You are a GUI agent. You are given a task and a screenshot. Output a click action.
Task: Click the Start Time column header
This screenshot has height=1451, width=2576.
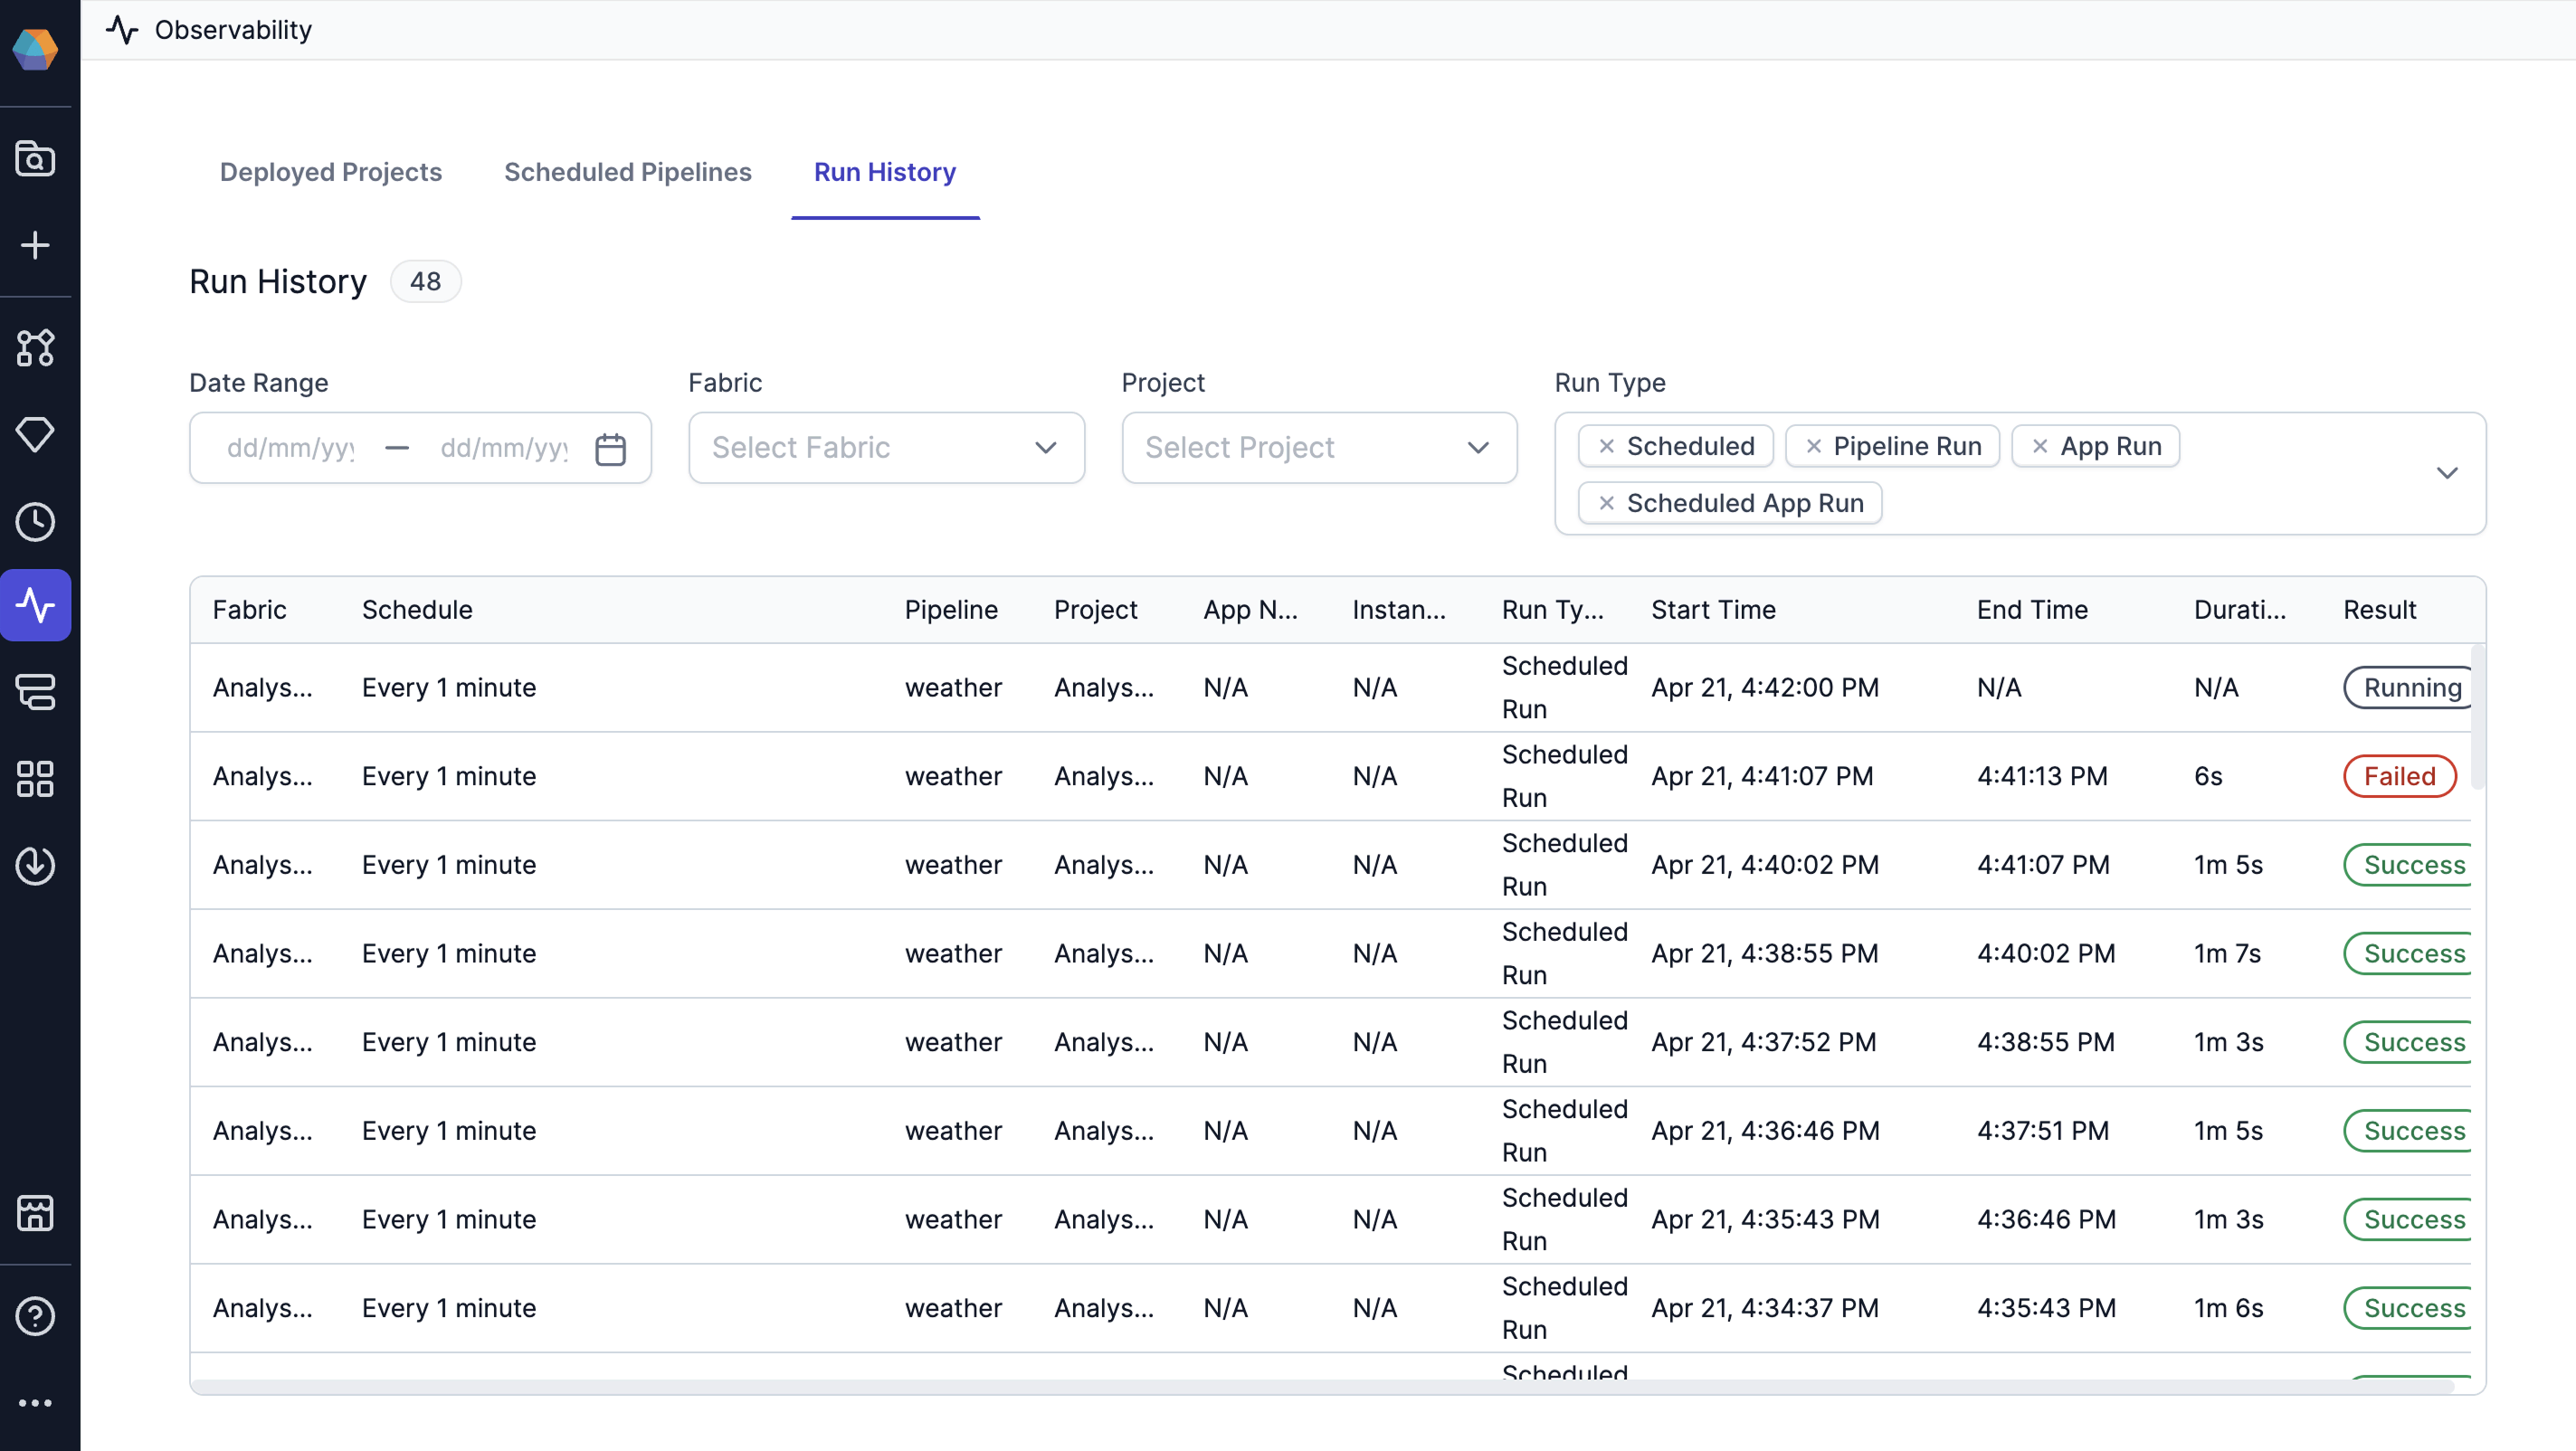click(1713, 610)
